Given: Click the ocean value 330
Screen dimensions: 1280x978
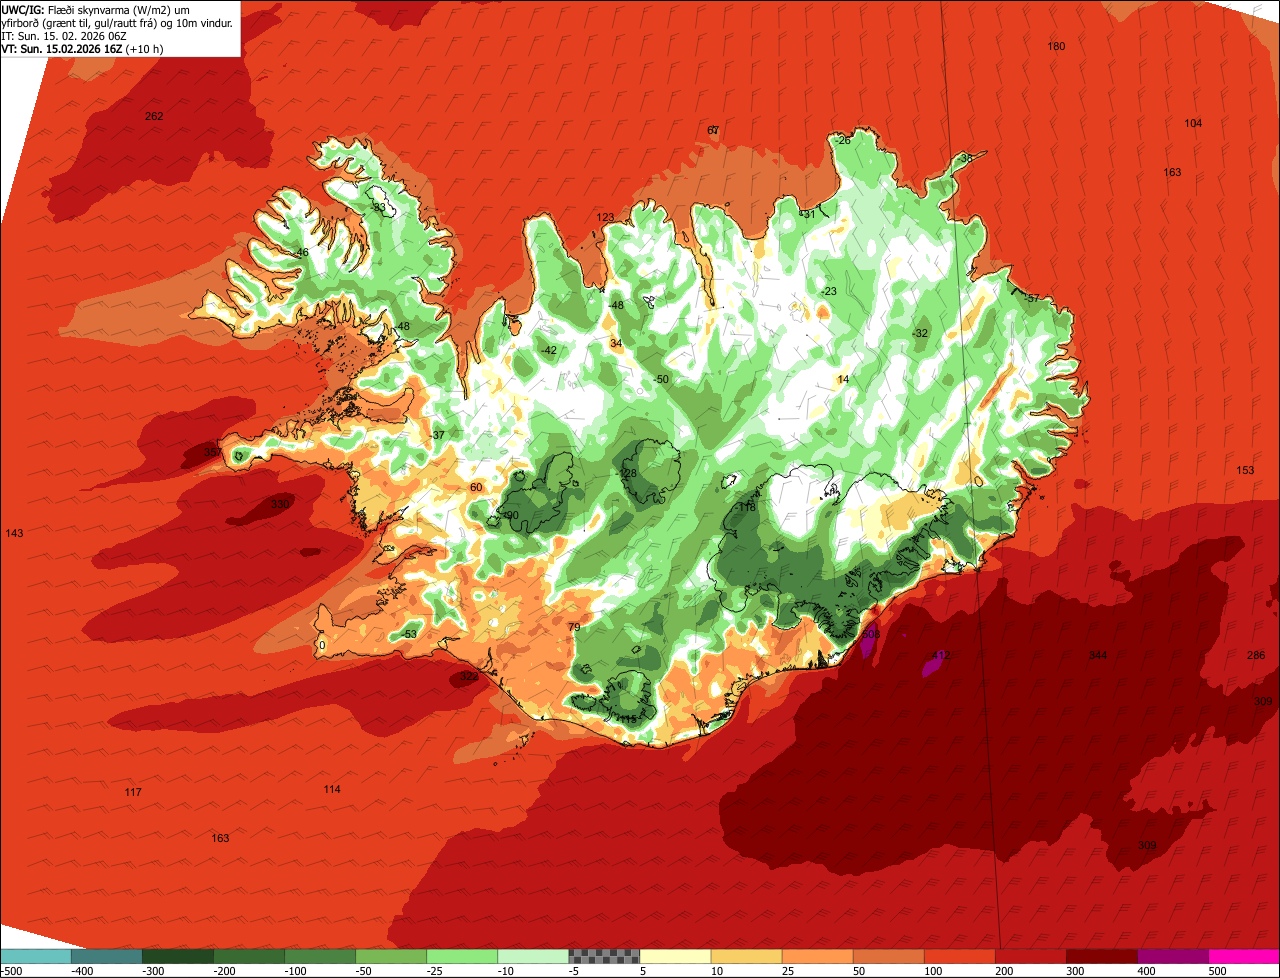Looking at the screenshot, I should tap(280, 503).
